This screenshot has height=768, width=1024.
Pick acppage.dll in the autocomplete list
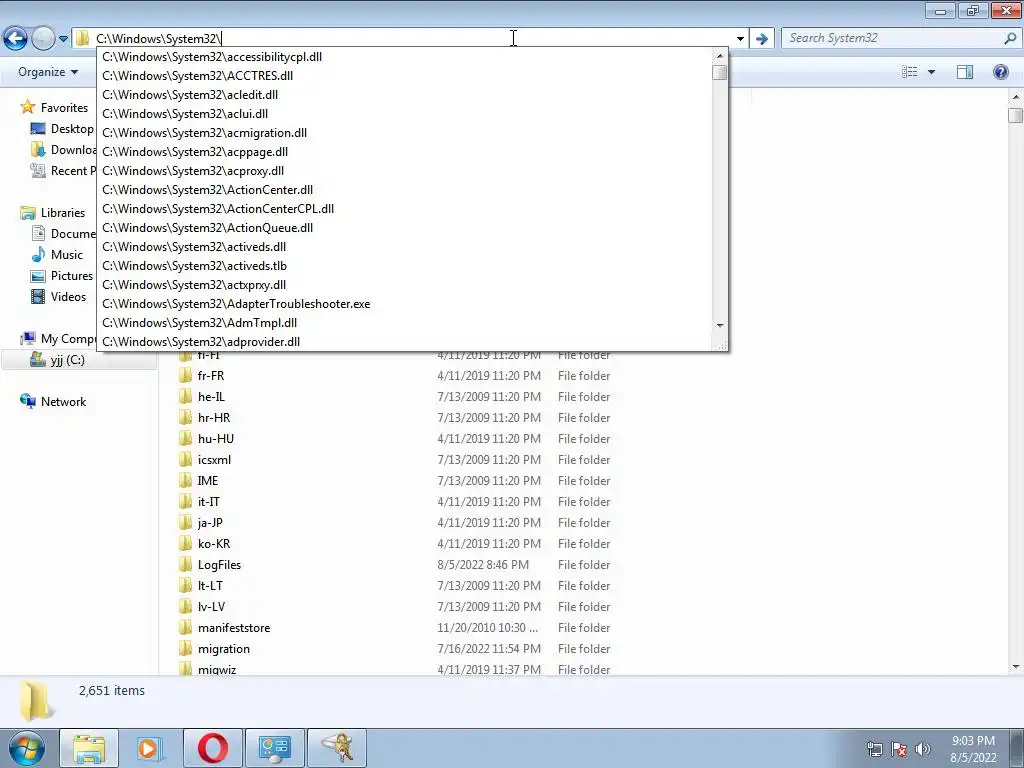click(x=405, y=152)
